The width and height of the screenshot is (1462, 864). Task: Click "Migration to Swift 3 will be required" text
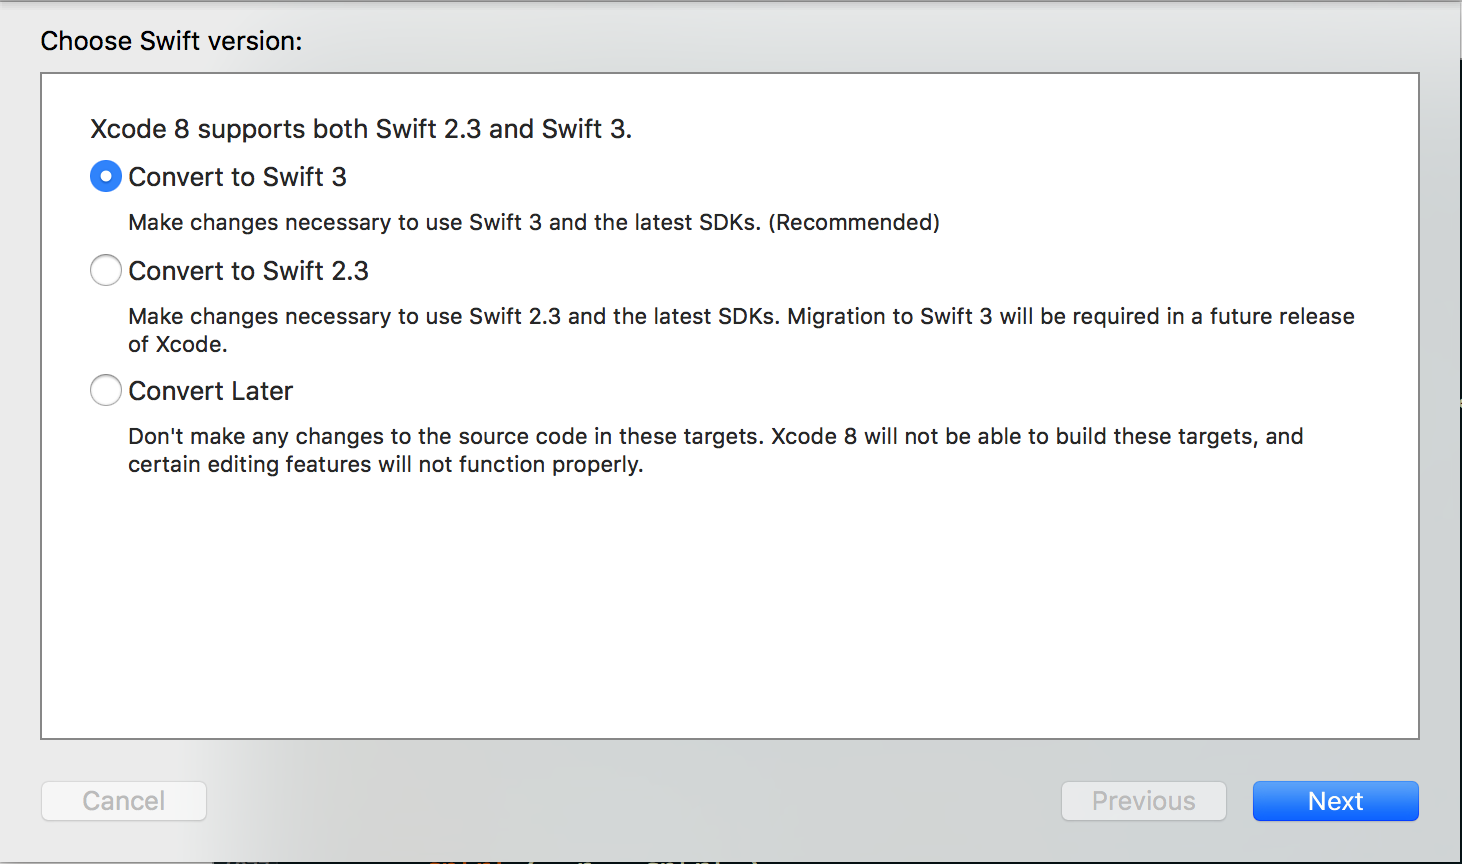click(x=960, y=317)
